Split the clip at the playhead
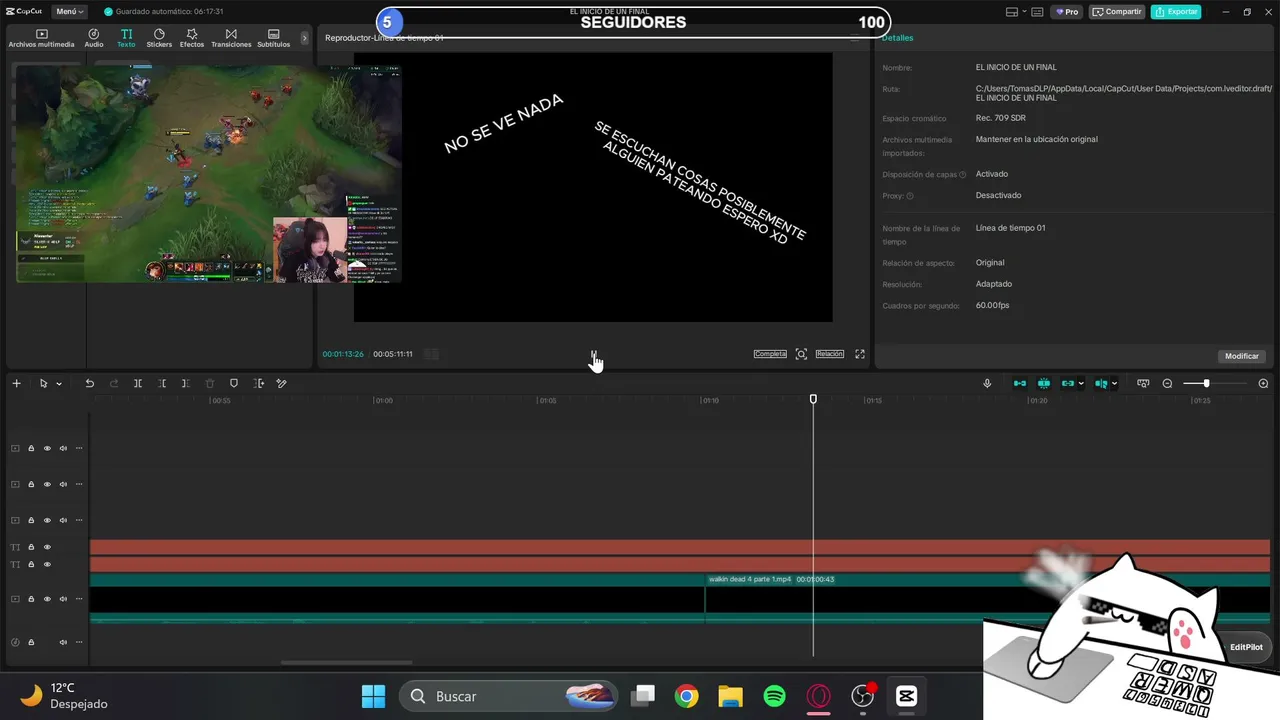This screenshot has height=720, width=1280. point(138,383)
